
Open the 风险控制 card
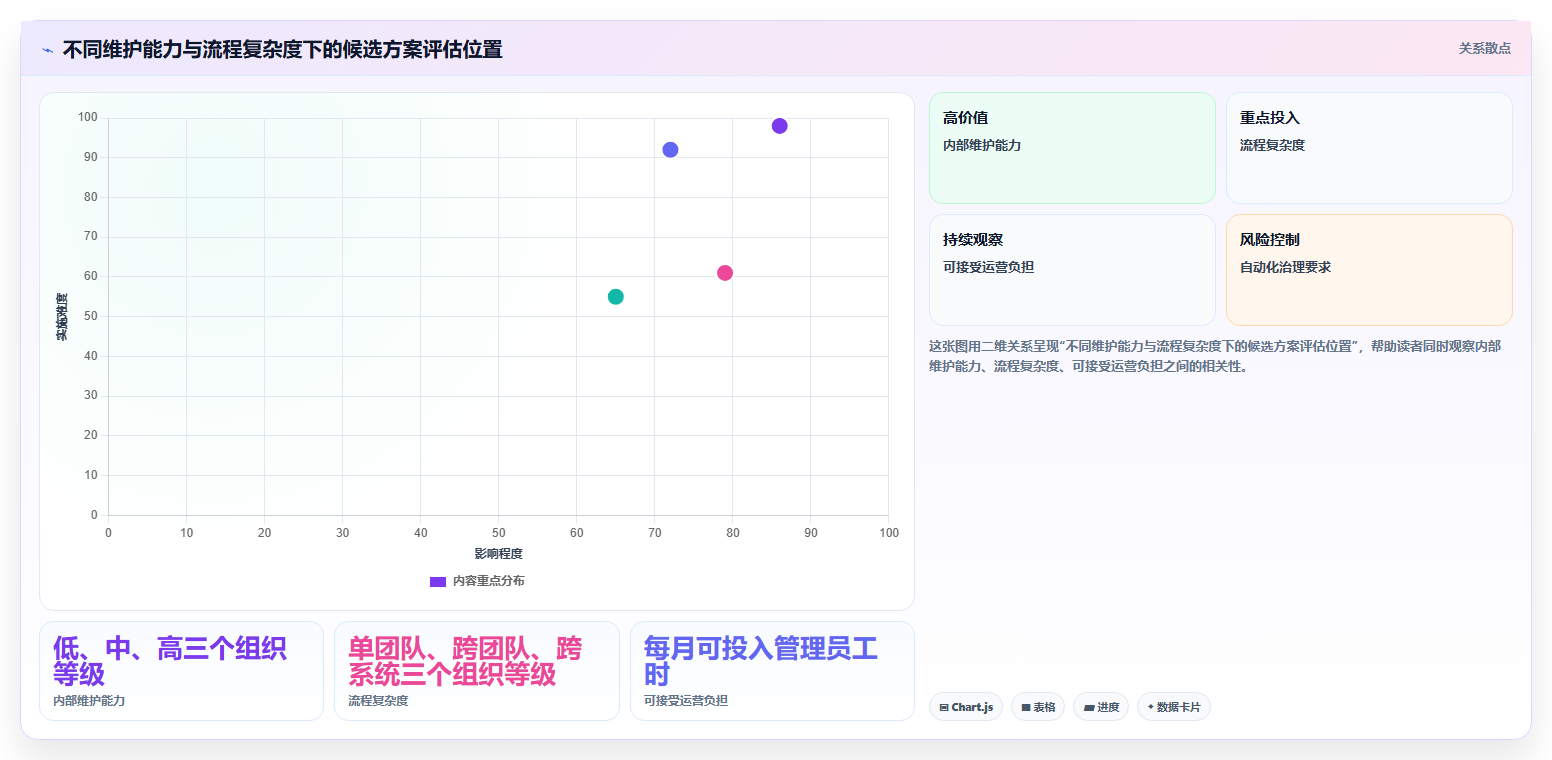1369,270
